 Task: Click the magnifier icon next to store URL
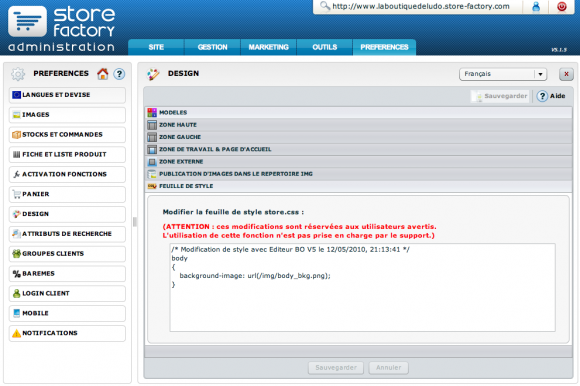click(325, 6)
